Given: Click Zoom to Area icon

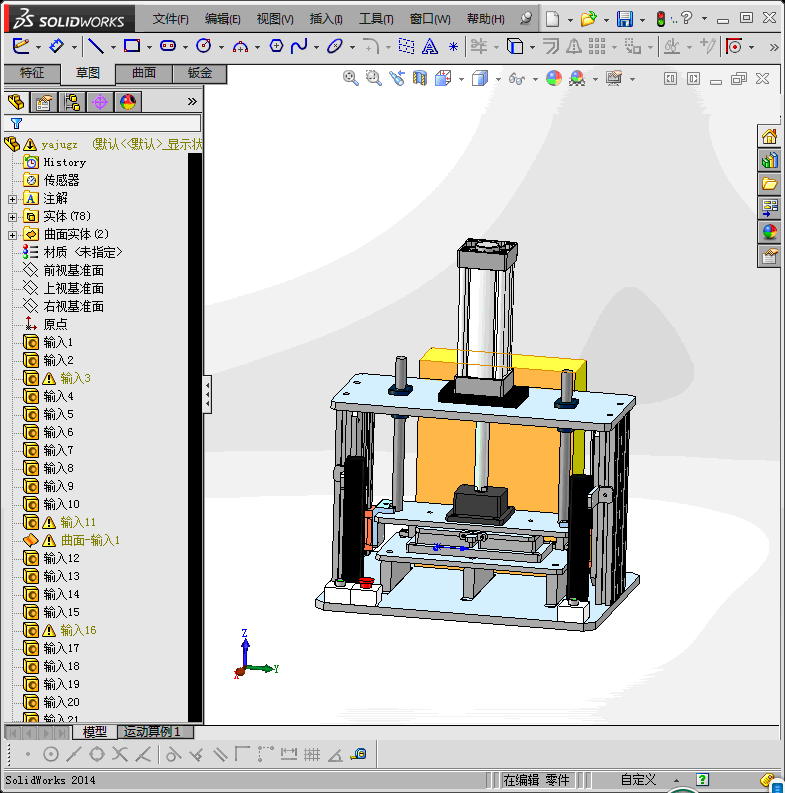Looking at the screenshot, I should click(x=373, y=78).
